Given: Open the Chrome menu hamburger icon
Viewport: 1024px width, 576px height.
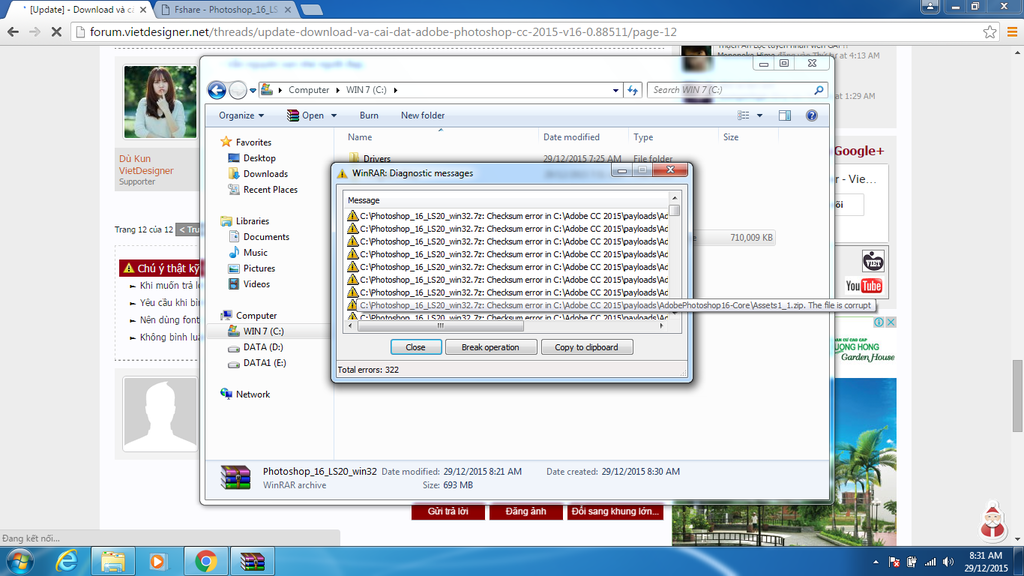Looking at the screenshot, I should [1012, 32].
